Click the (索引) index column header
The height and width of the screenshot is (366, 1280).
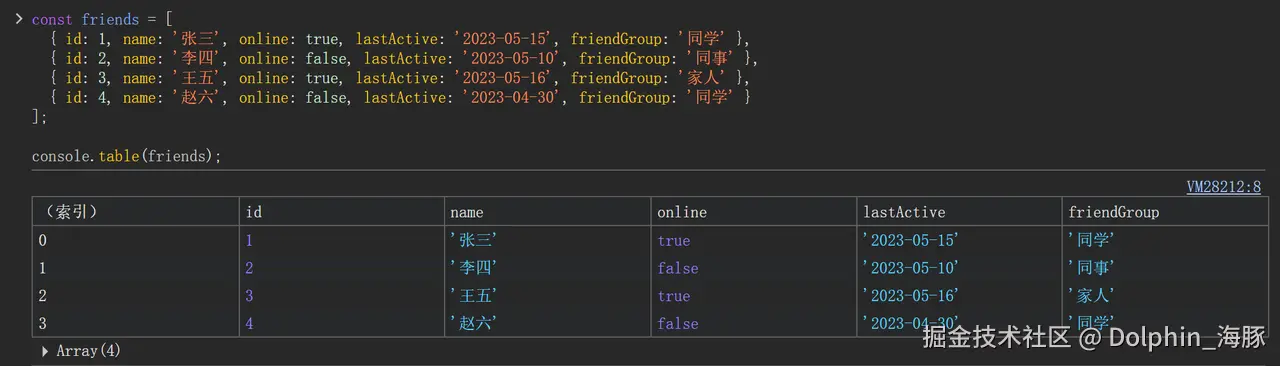tap(135, 212)
